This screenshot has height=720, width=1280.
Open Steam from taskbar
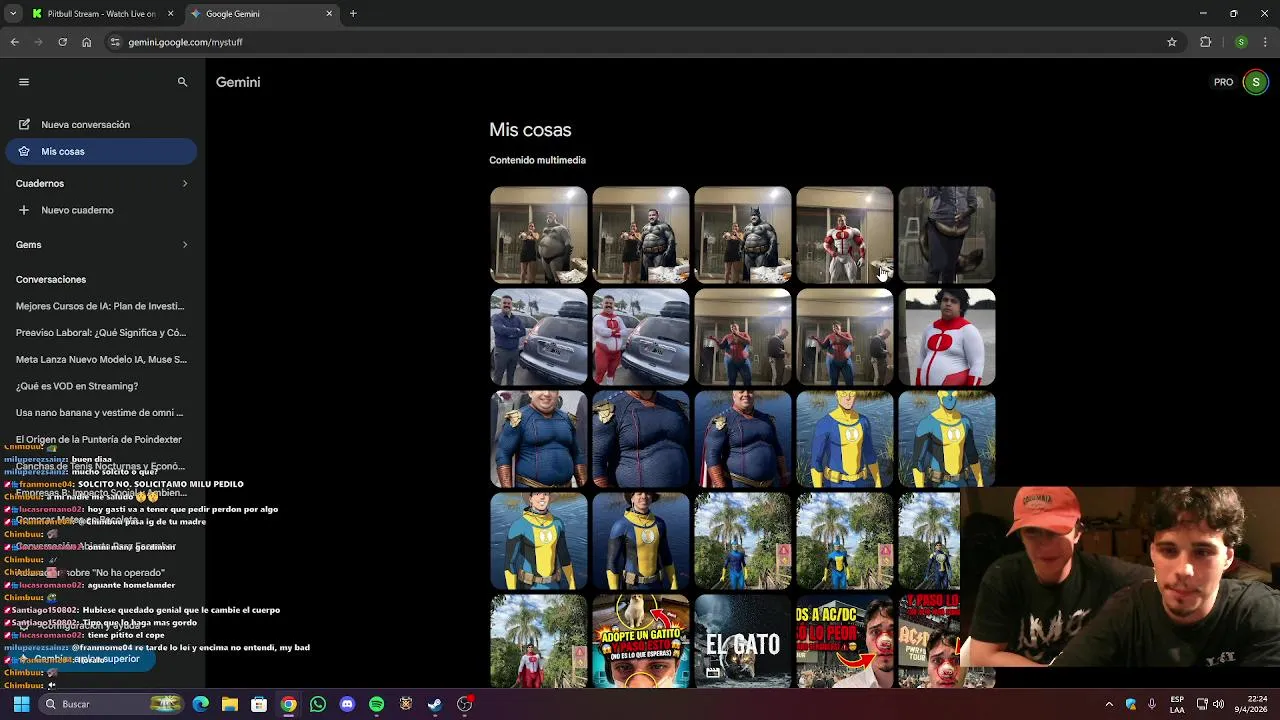click(435, 704)
